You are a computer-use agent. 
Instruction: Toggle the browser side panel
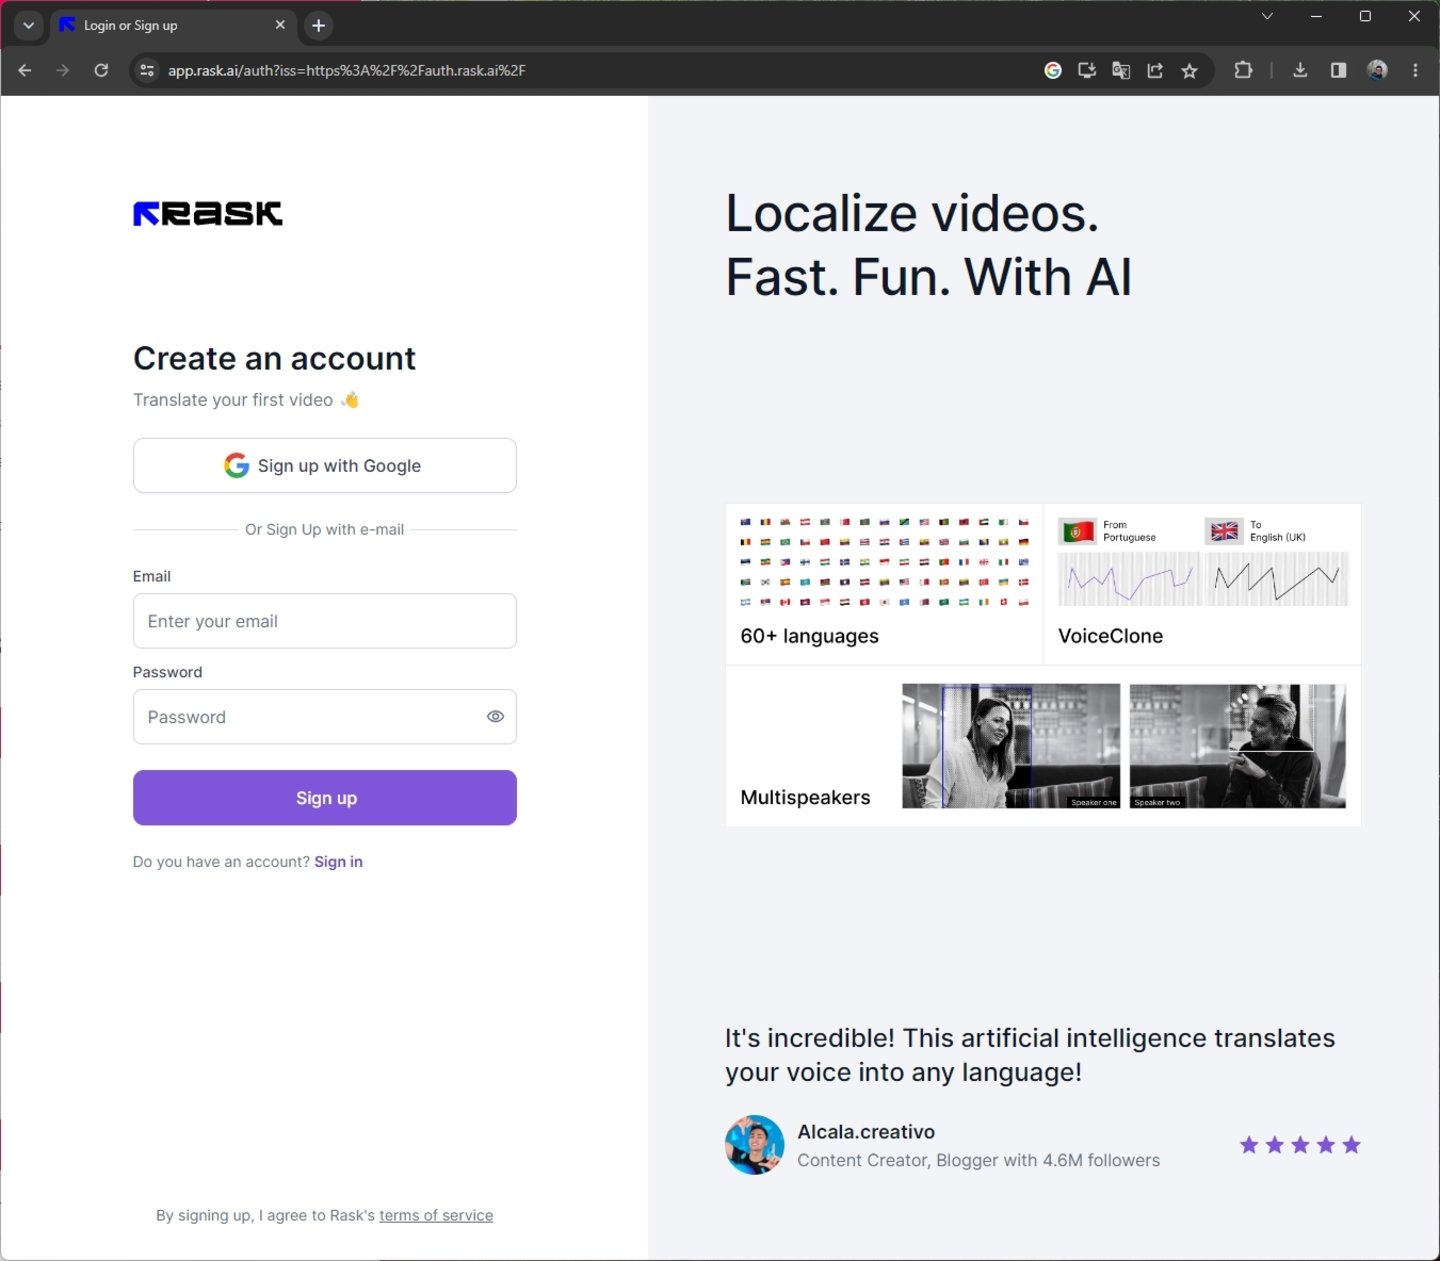coord(1338,70)
